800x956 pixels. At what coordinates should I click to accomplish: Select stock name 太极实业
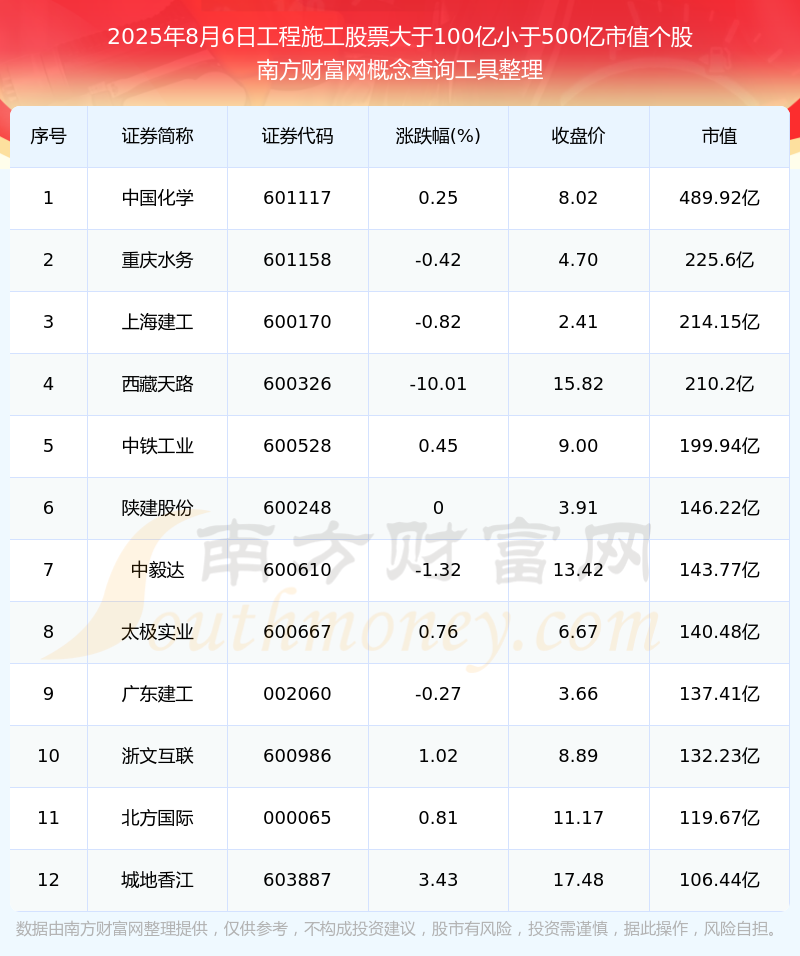(x=157, y=632)
